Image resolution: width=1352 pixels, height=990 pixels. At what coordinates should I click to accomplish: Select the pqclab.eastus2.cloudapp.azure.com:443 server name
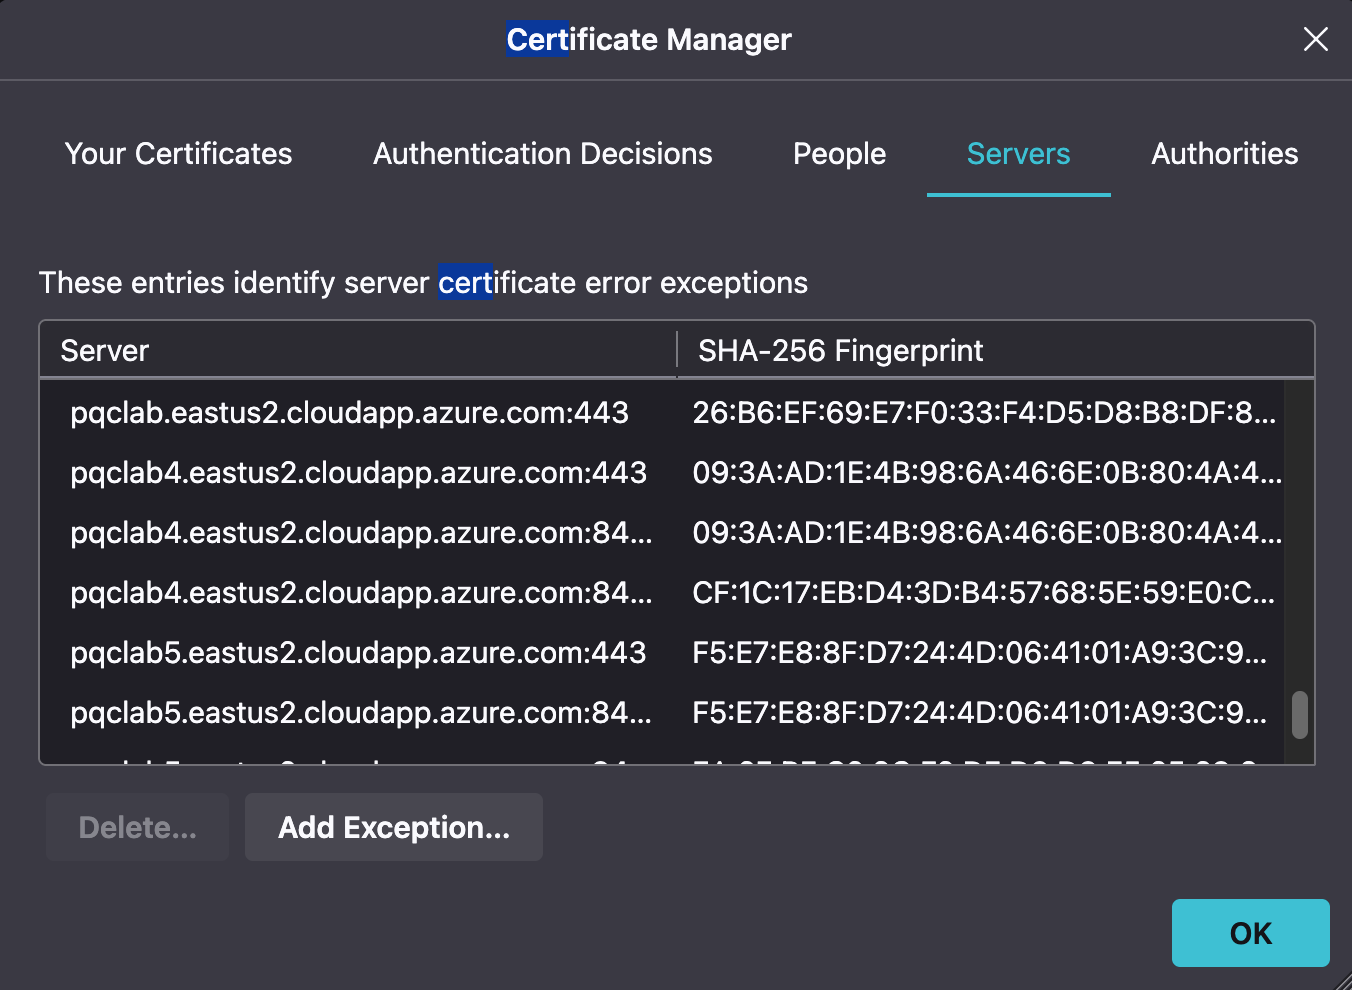[349, 413]
